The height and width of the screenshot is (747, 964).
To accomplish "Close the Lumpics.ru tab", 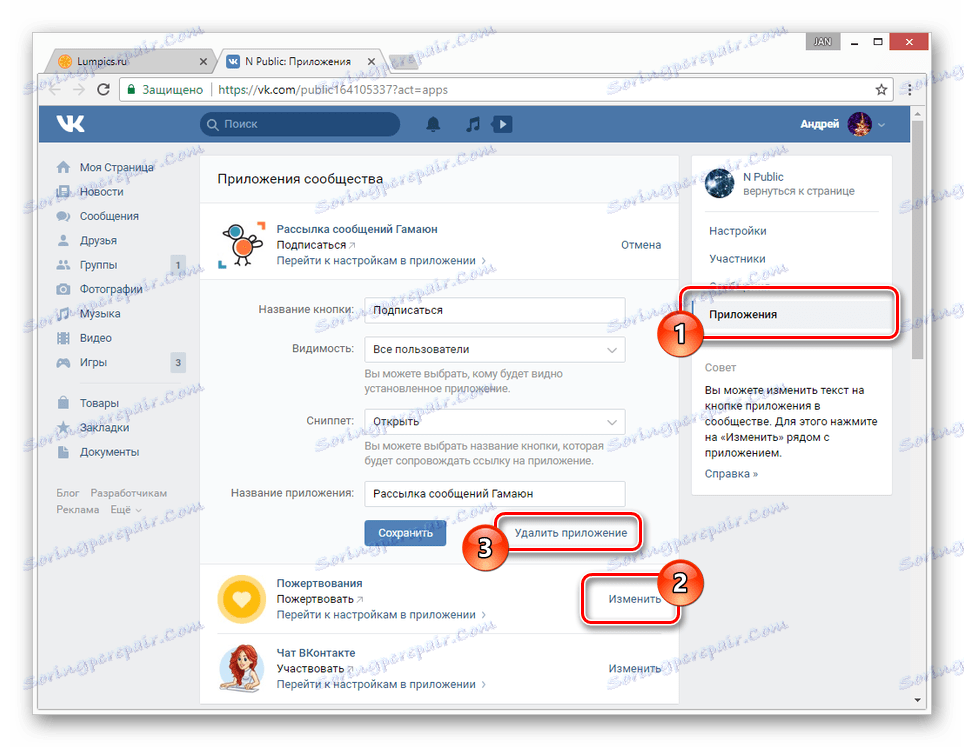I will pyautogui.click(x=203, y=61).
